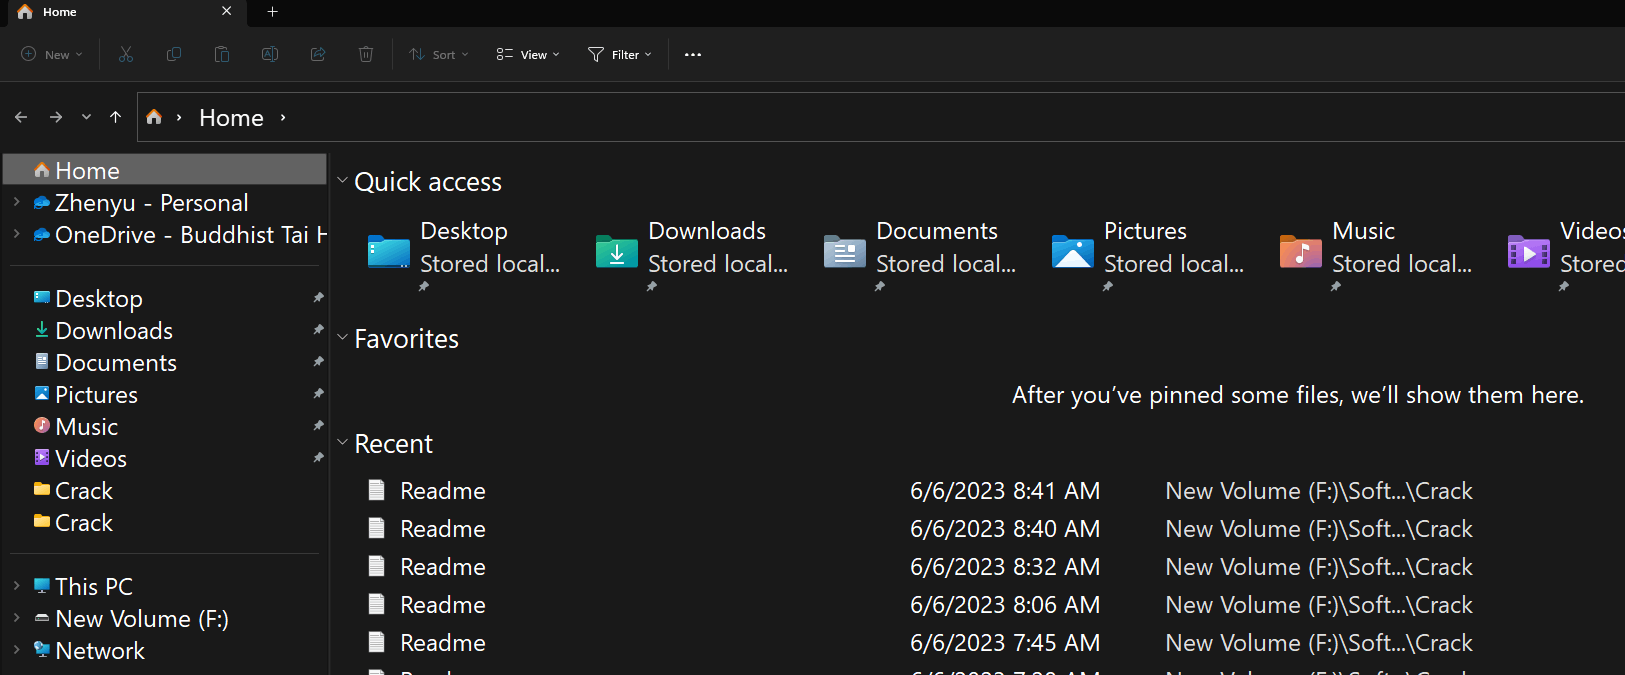The width and height of the screenshot is (1625, 675).
Task: Click path of Readme modified 8:40 AM
Action: [1319, 528]
